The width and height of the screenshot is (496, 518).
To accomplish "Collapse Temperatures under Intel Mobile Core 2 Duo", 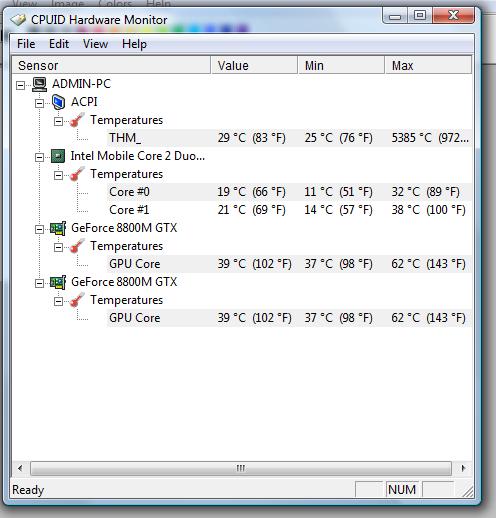I will click(58, 175).
